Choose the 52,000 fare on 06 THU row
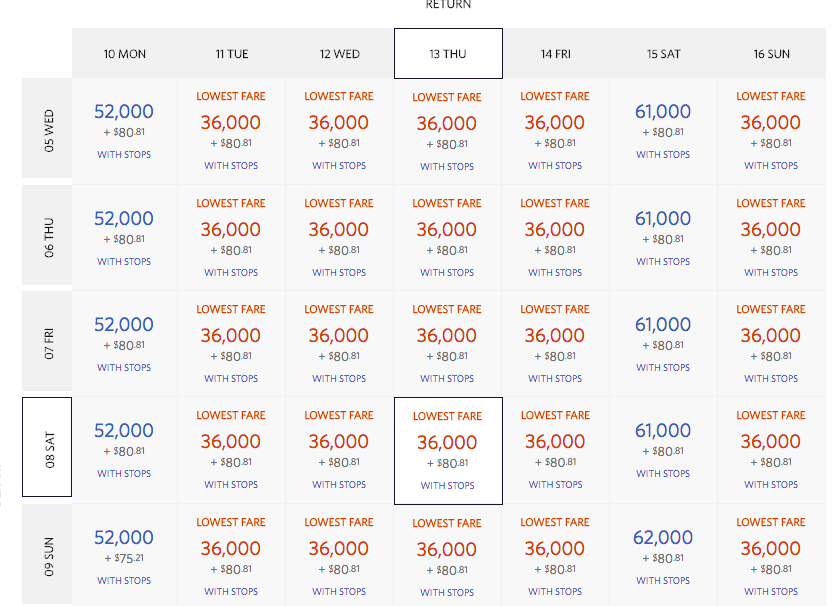This screenshot has height=606, width=837. click(x=124, y=219)
